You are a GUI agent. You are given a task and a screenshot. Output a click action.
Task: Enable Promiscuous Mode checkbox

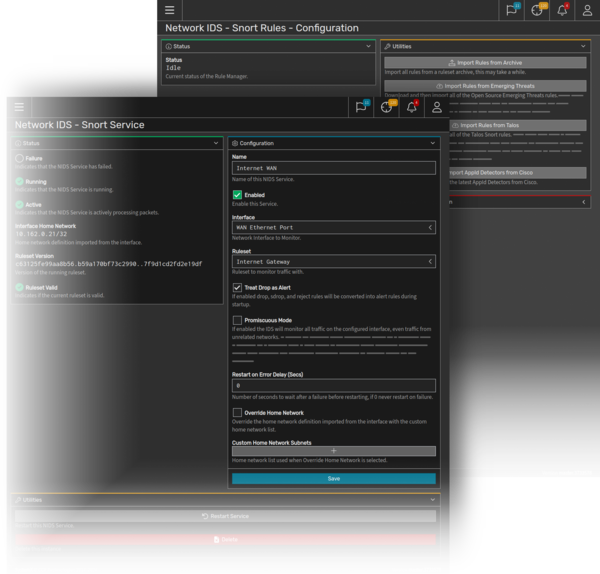[x=237, y=320]
